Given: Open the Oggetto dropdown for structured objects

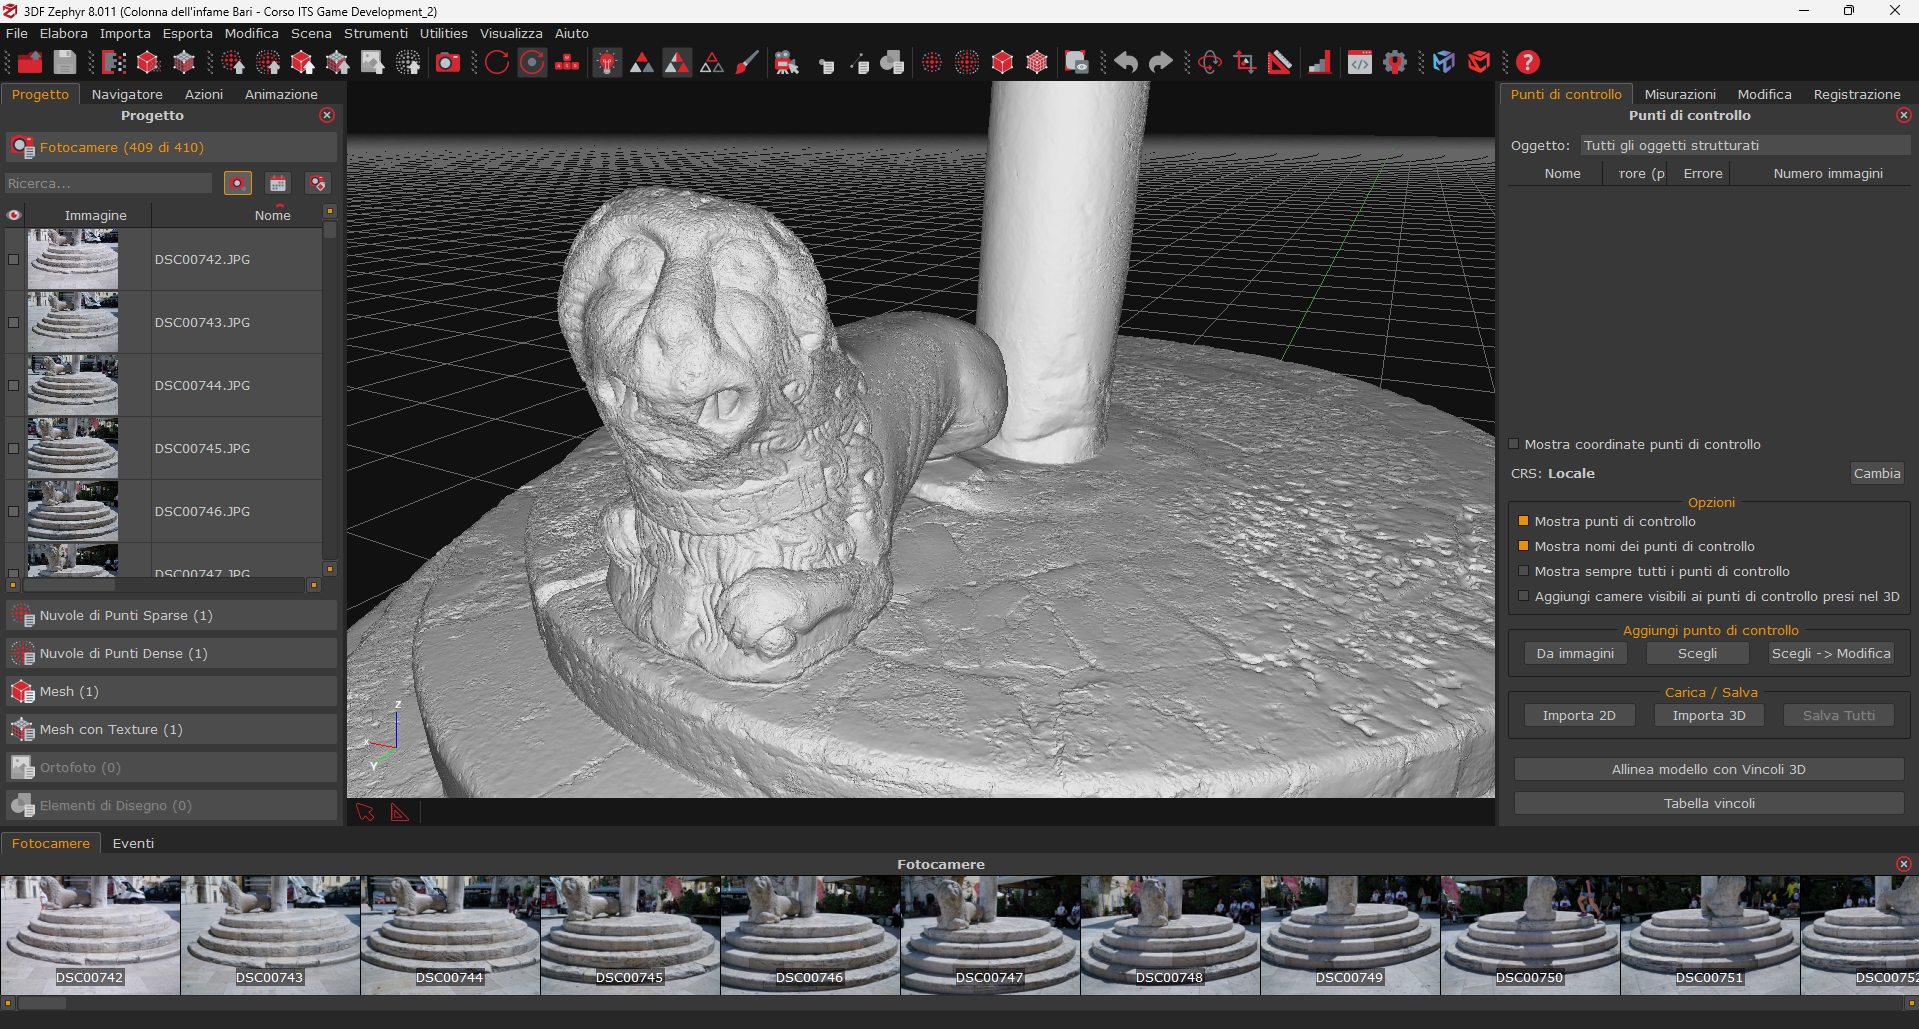Looking at the screenshot, I should point(1744,146).
